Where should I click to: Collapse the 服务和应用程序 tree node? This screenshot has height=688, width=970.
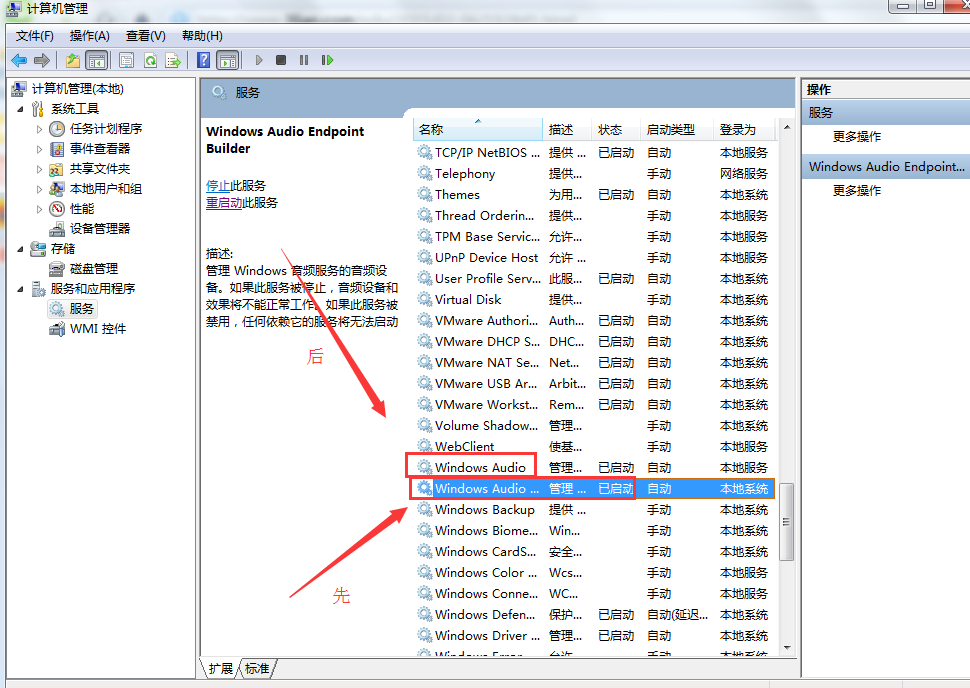coord(20,289)
